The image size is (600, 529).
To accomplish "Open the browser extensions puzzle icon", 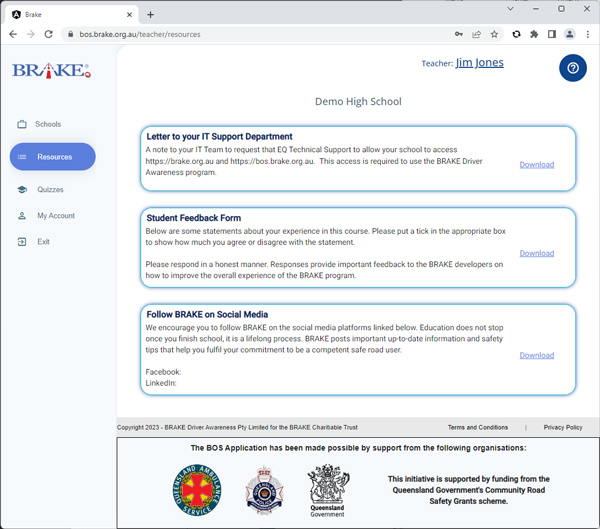I will [534, 34].
